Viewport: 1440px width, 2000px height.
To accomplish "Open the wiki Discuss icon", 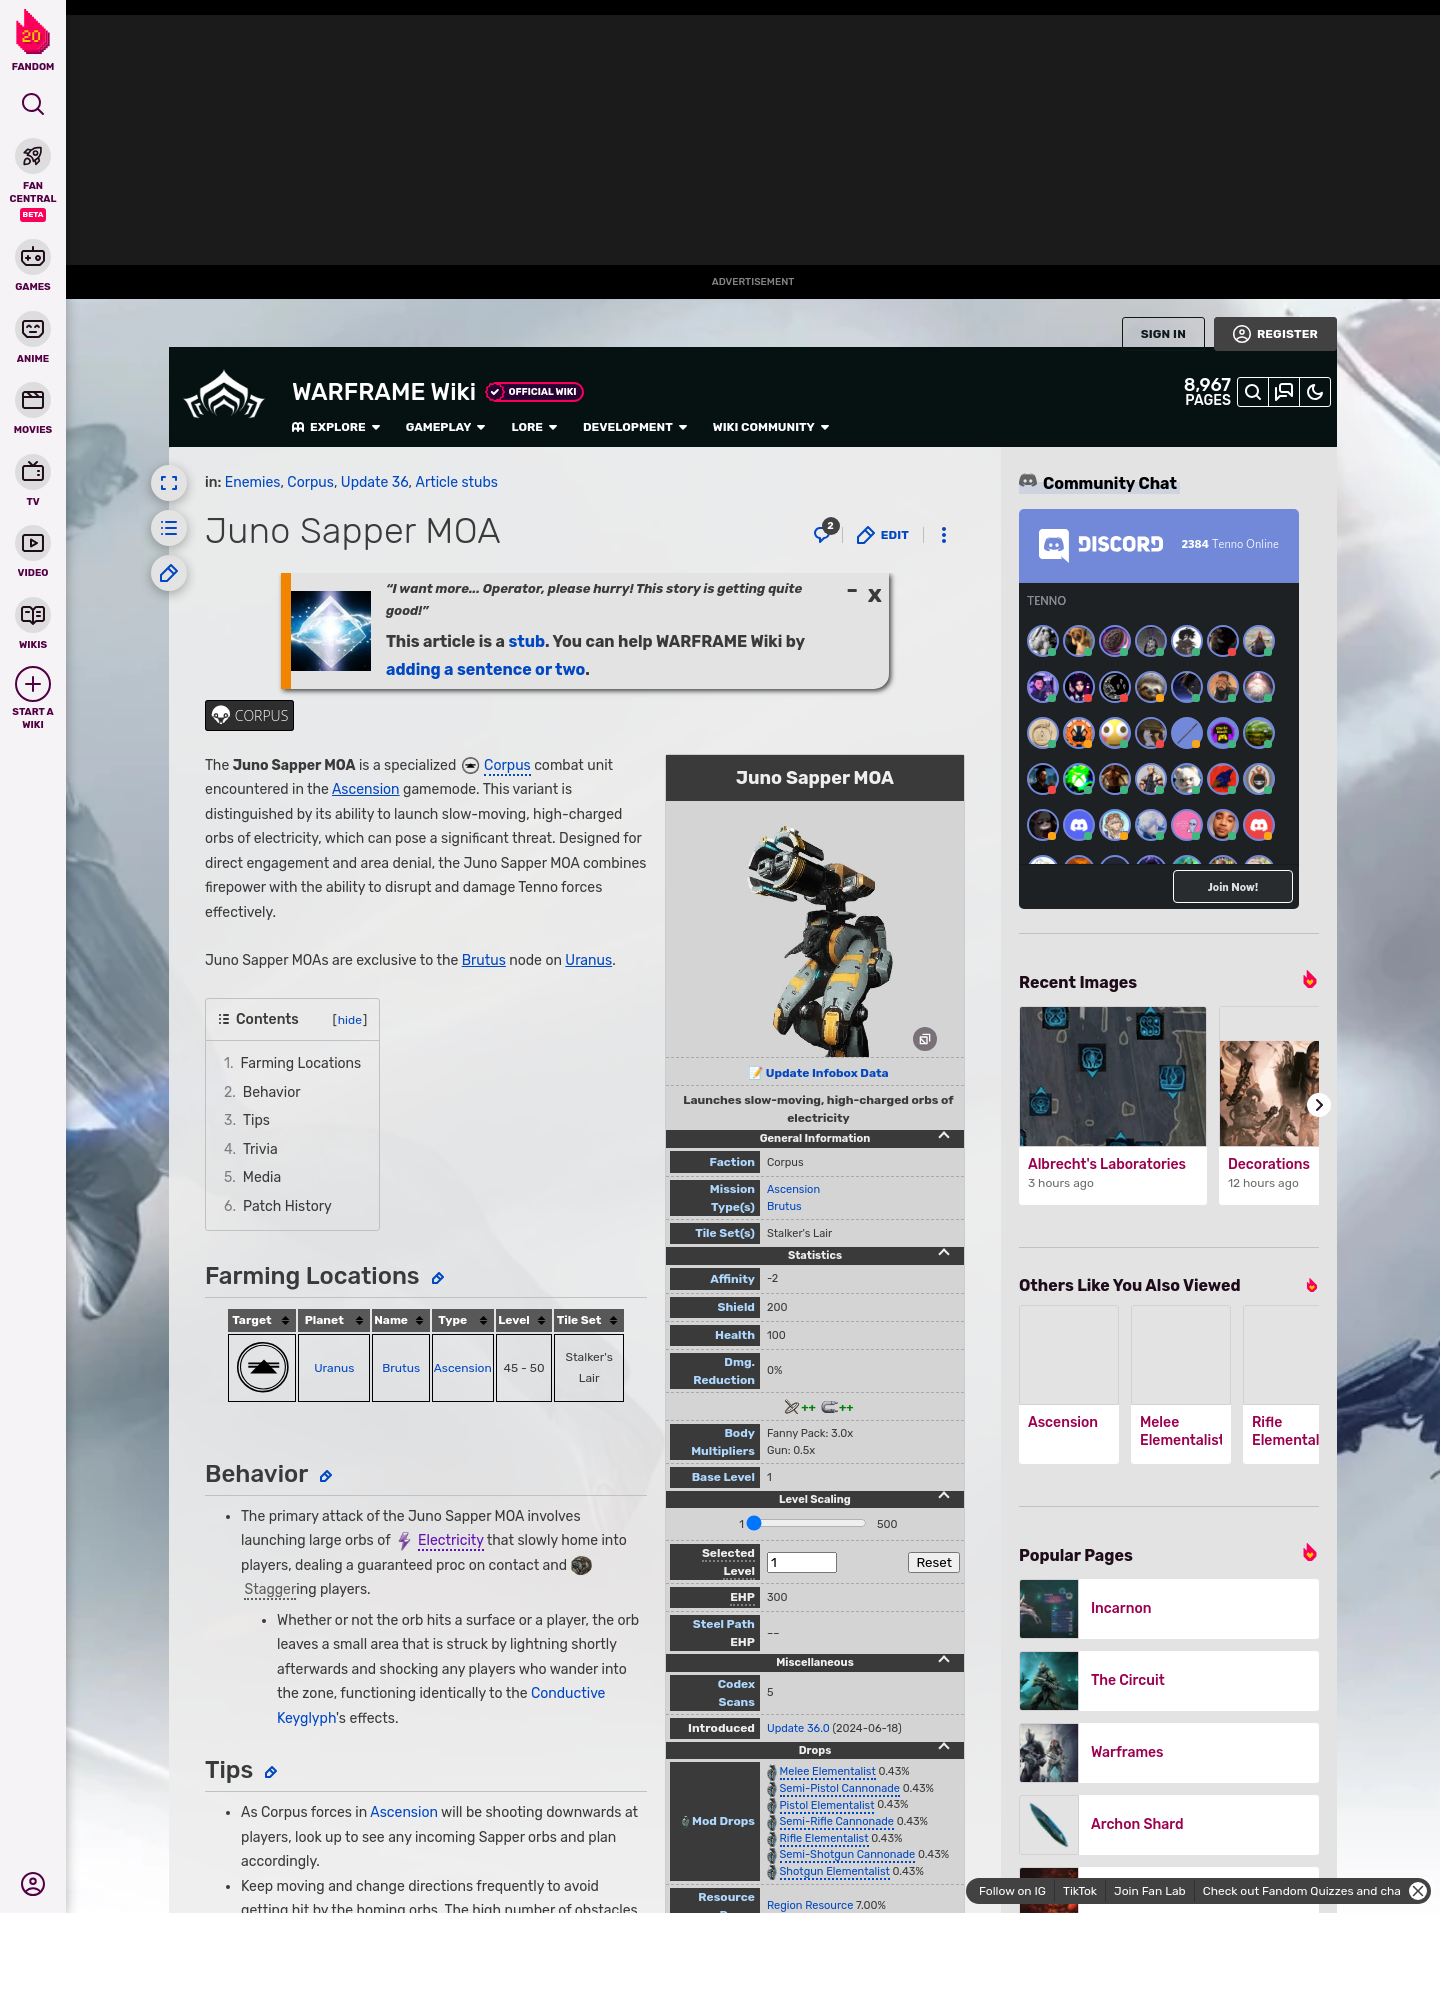I will 1284,392.
